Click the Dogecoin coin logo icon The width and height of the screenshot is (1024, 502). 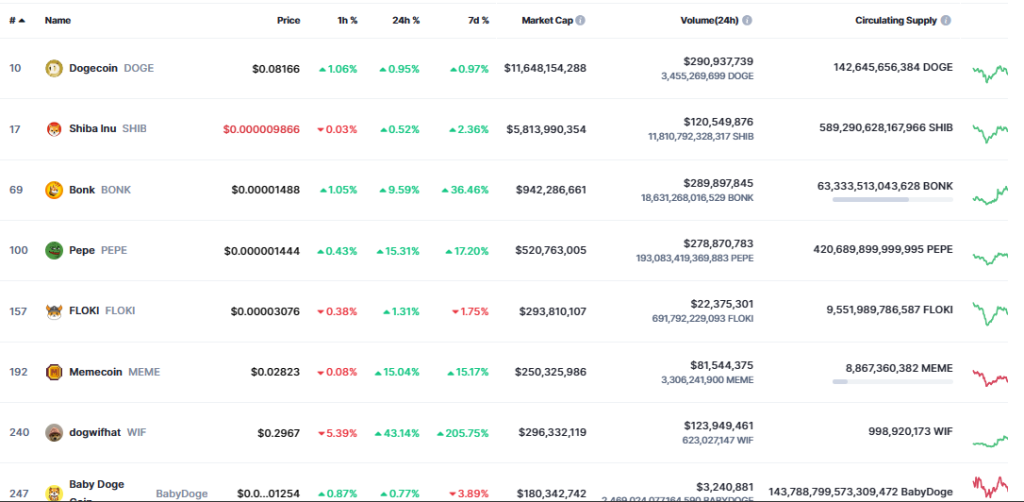click(x=54, y=68)
